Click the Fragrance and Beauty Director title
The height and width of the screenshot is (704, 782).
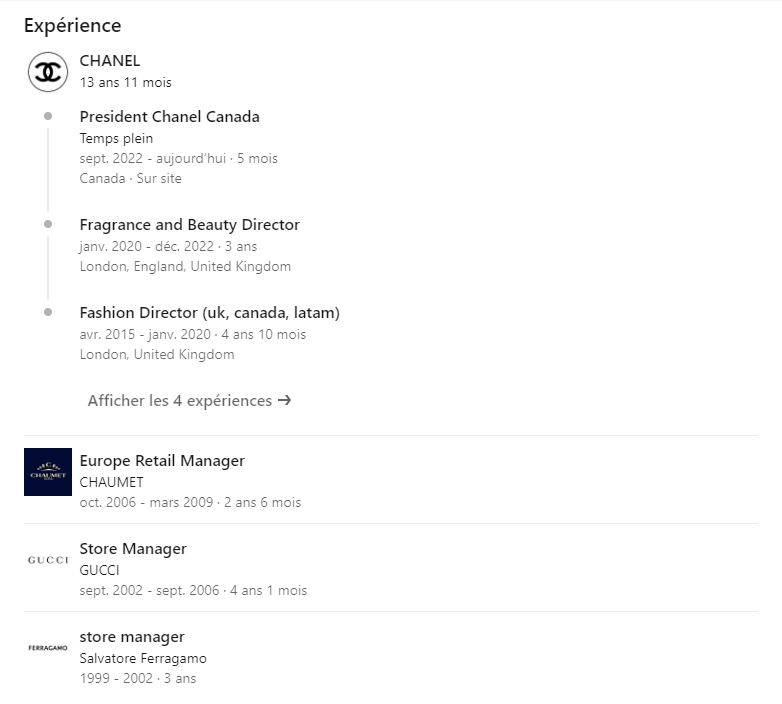coord(190,225)
